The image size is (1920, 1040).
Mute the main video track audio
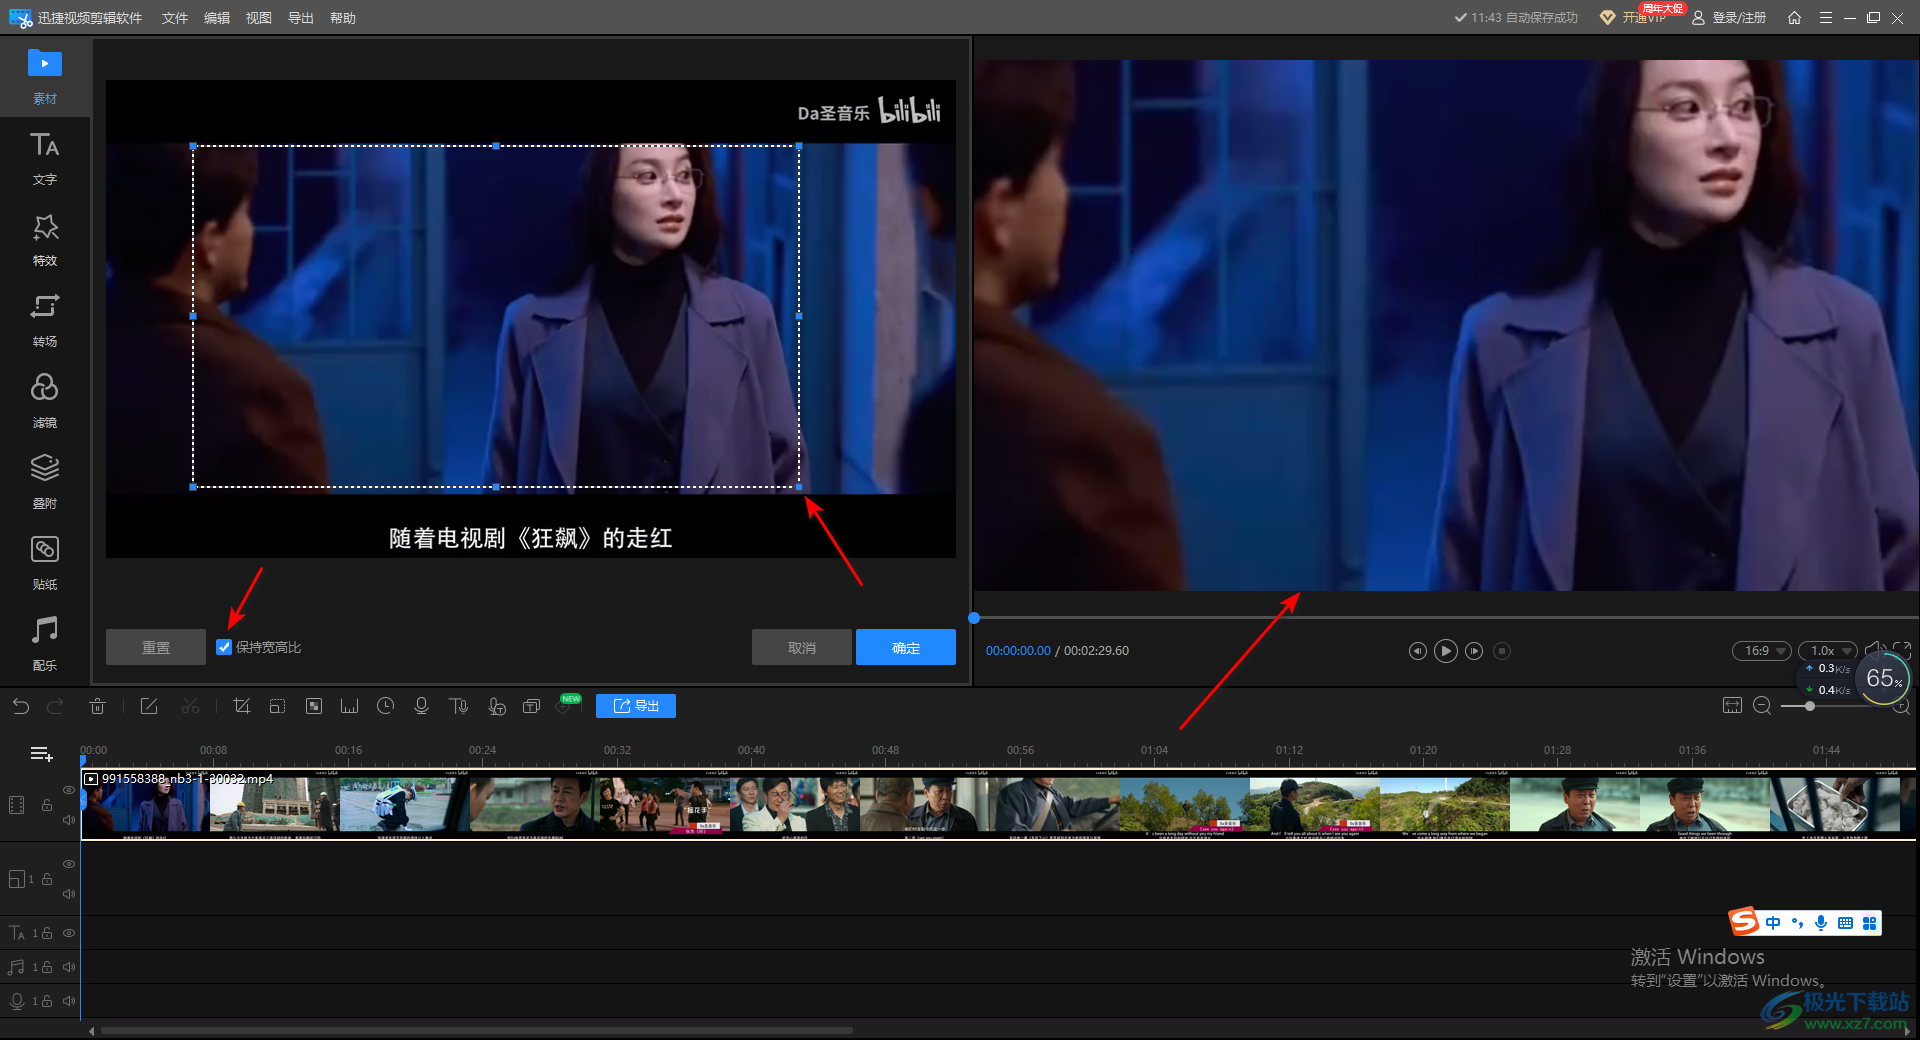click(69, 820)
